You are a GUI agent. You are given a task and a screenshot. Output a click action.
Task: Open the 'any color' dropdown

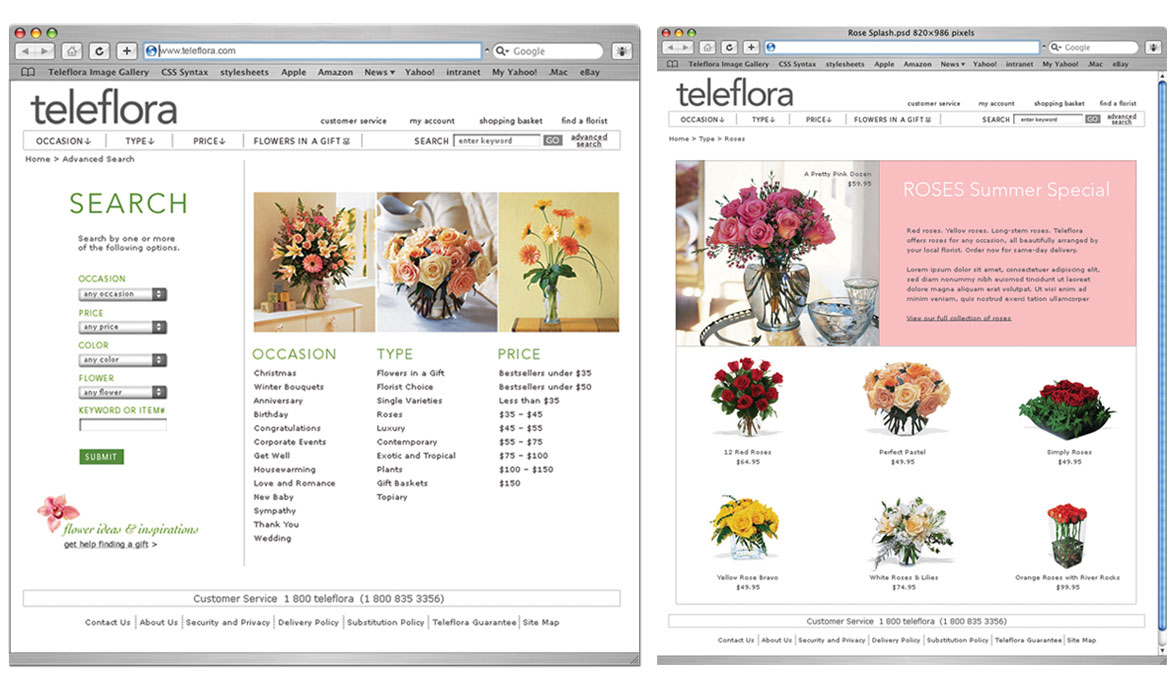coord(122,360)
